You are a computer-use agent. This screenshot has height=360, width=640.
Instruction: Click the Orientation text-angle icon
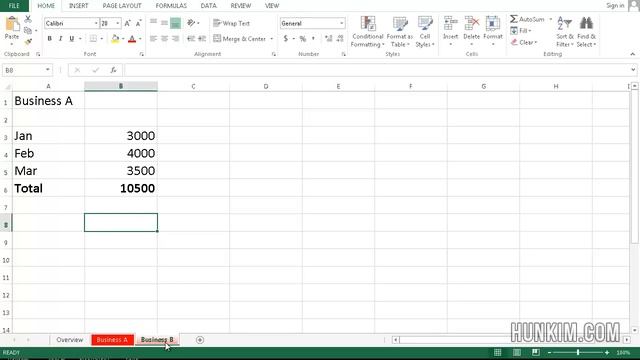point(191,23)
